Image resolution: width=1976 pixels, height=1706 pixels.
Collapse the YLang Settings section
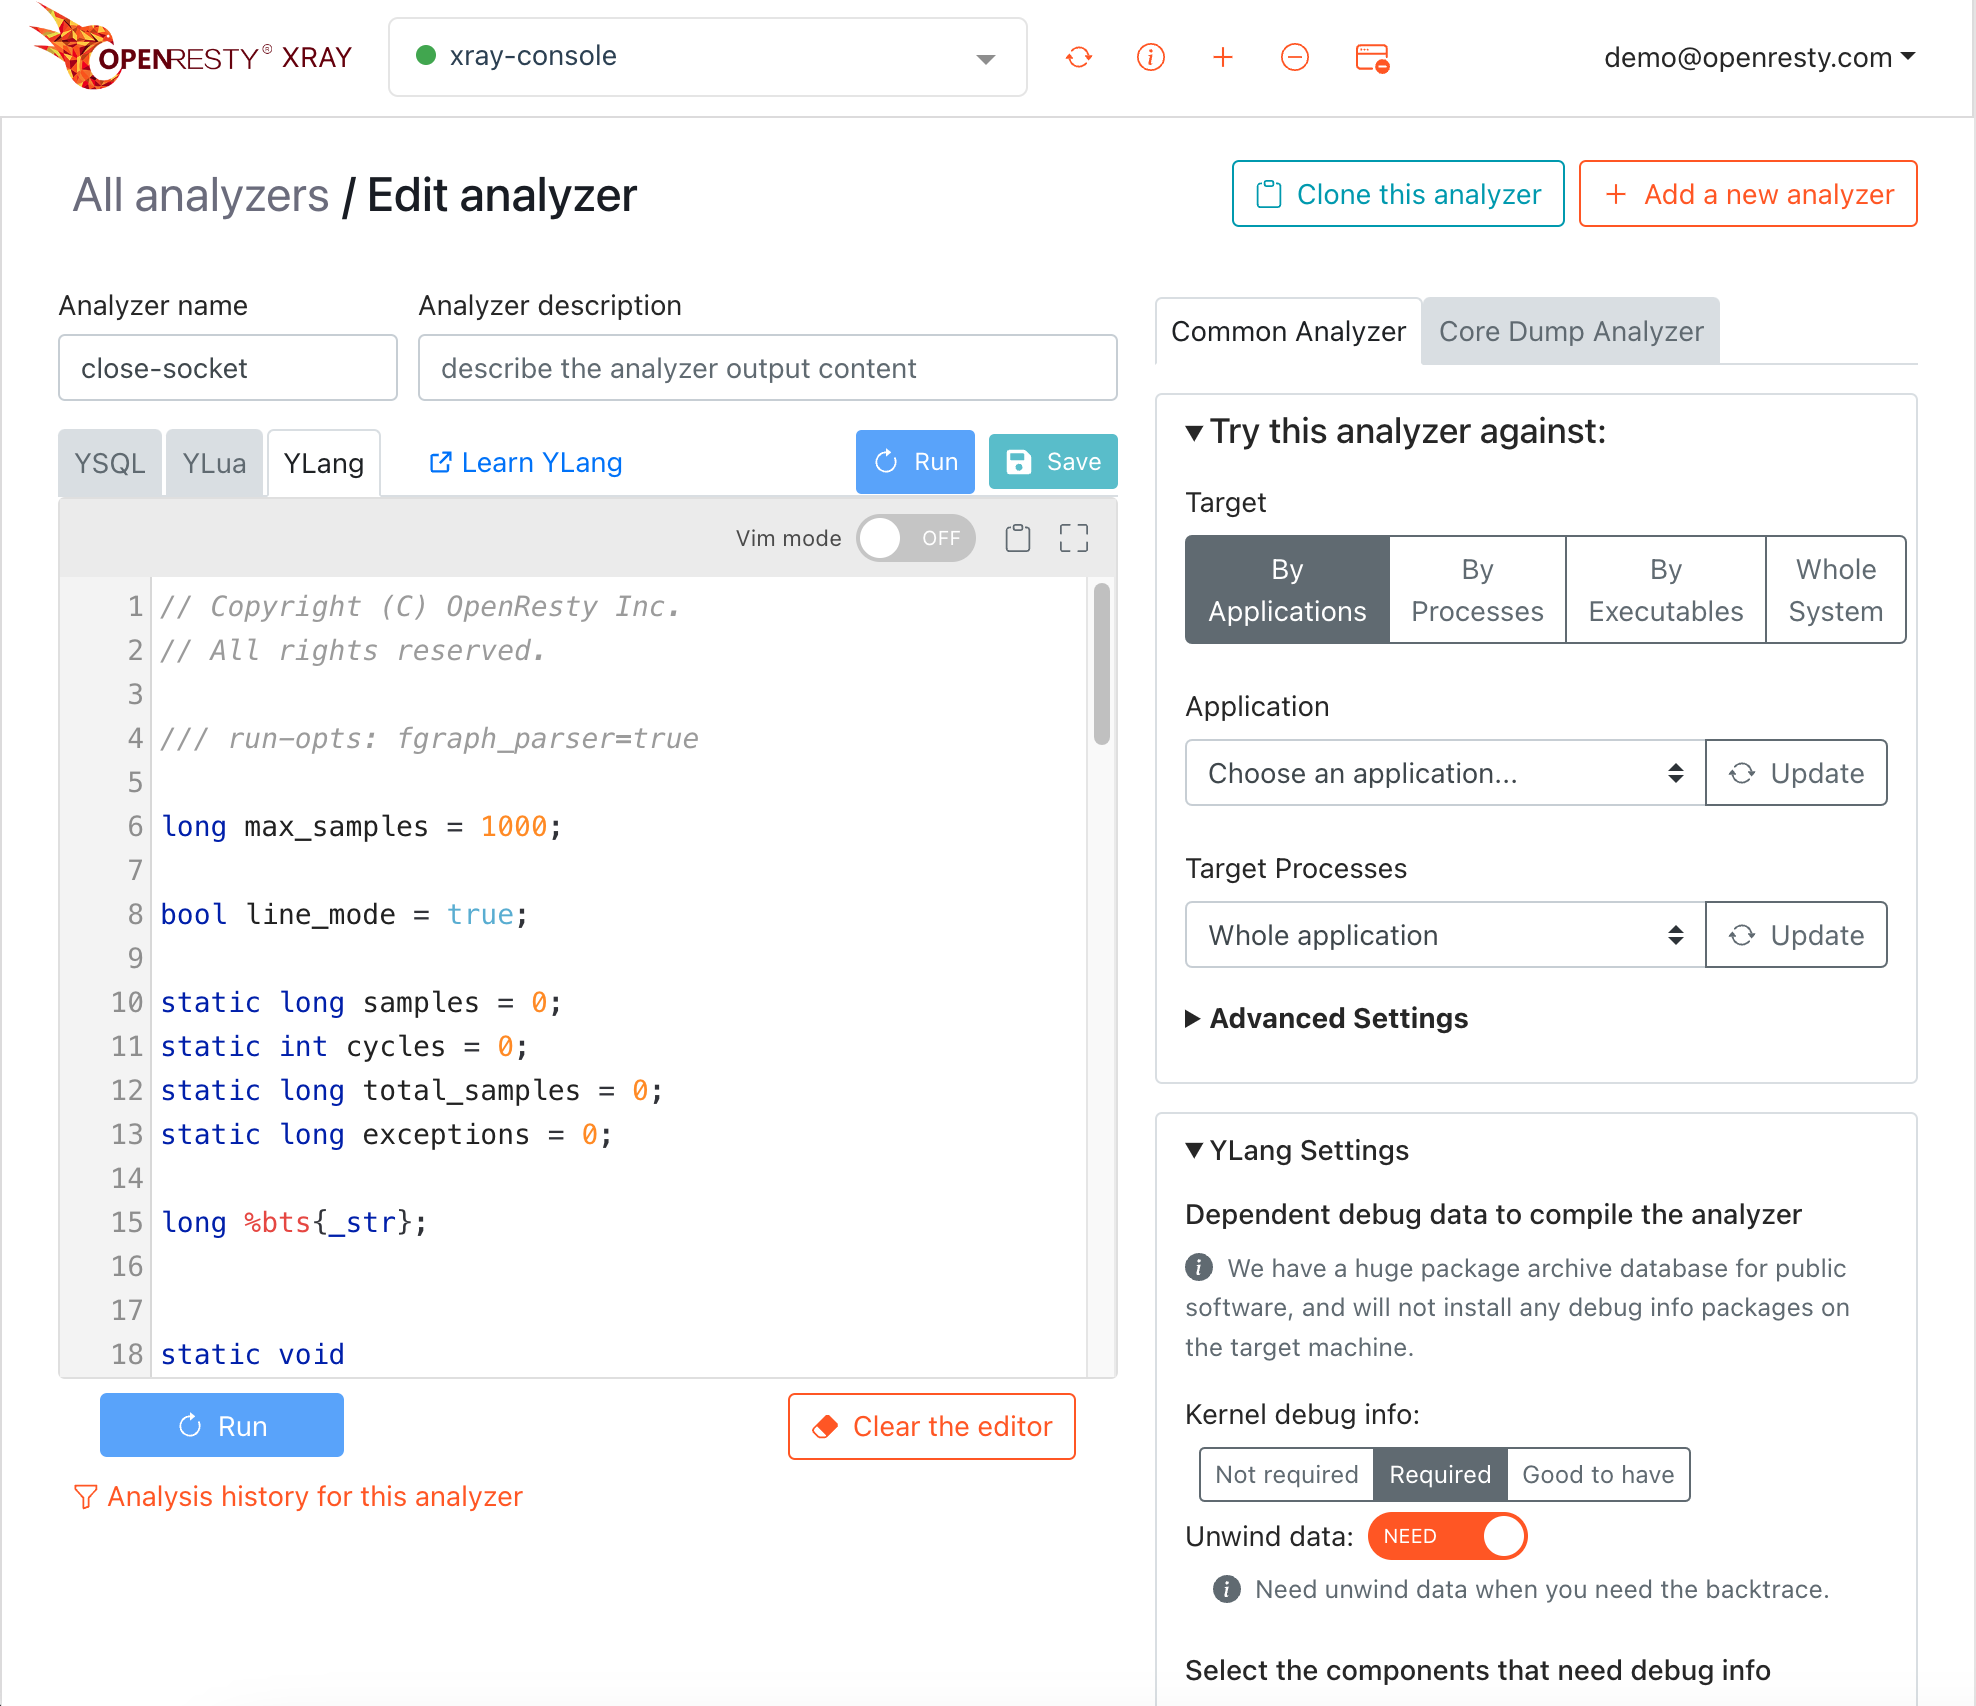(1297, 1150)
